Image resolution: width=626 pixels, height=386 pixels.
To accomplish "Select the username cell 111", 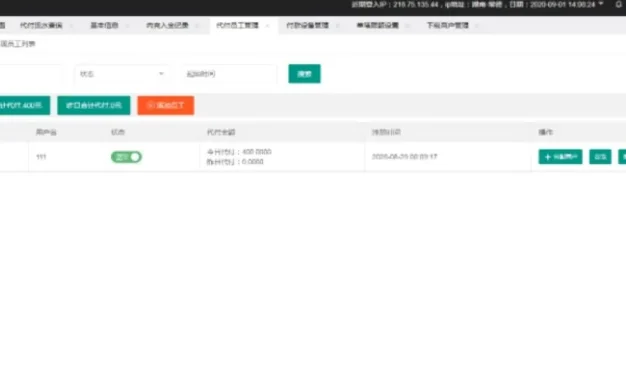I will coord(41,157).
